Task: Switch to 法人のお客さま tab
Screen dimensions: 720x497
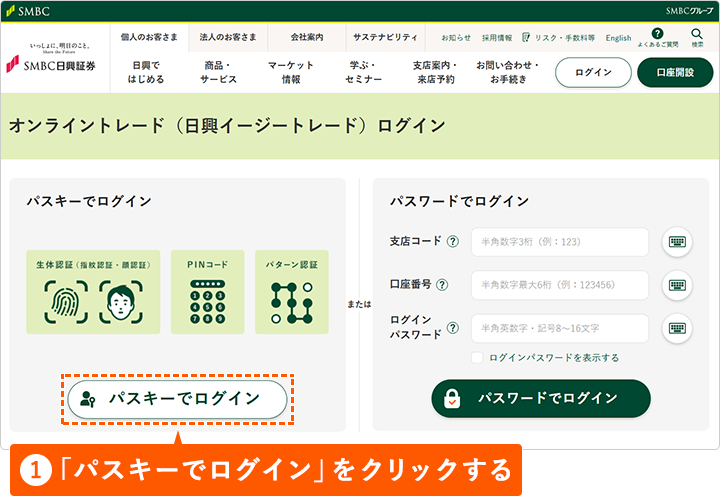Action: click(227, 38)
